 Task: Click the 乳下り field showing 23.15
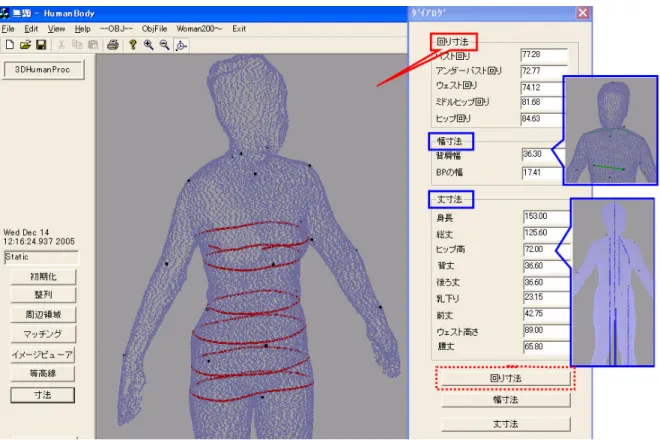(x=547, y=298)
